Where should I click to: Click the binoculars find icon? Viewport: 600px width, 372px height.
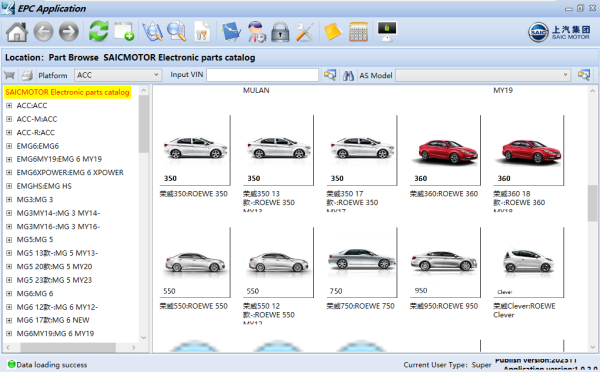coord(348,75)
